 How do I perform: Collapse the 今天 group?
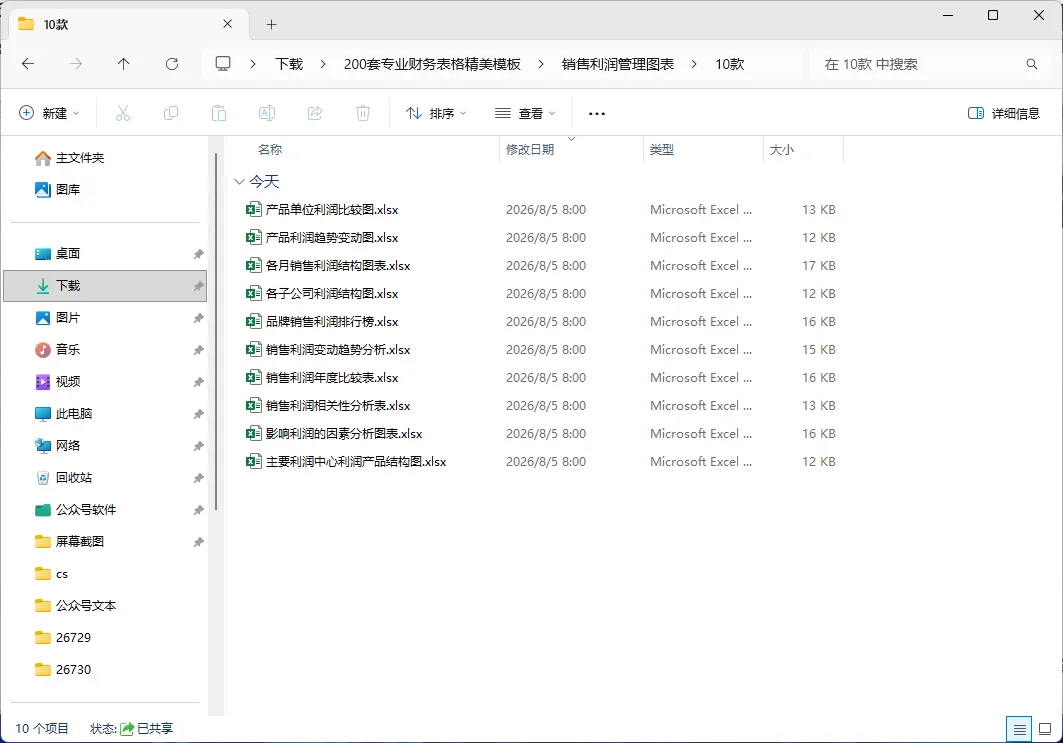239,182
